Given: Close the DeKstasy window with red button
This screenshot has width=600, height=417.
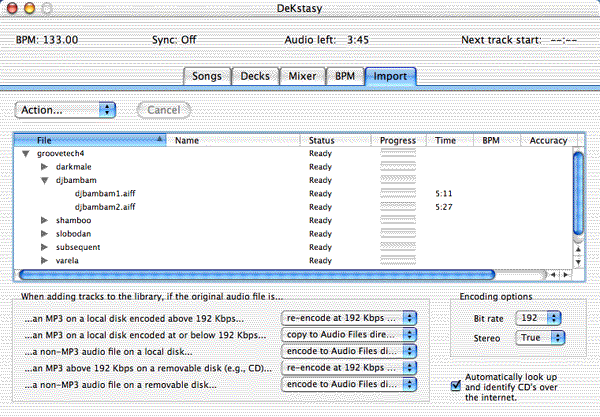Looking at the screenshot, I should point(12,8).
